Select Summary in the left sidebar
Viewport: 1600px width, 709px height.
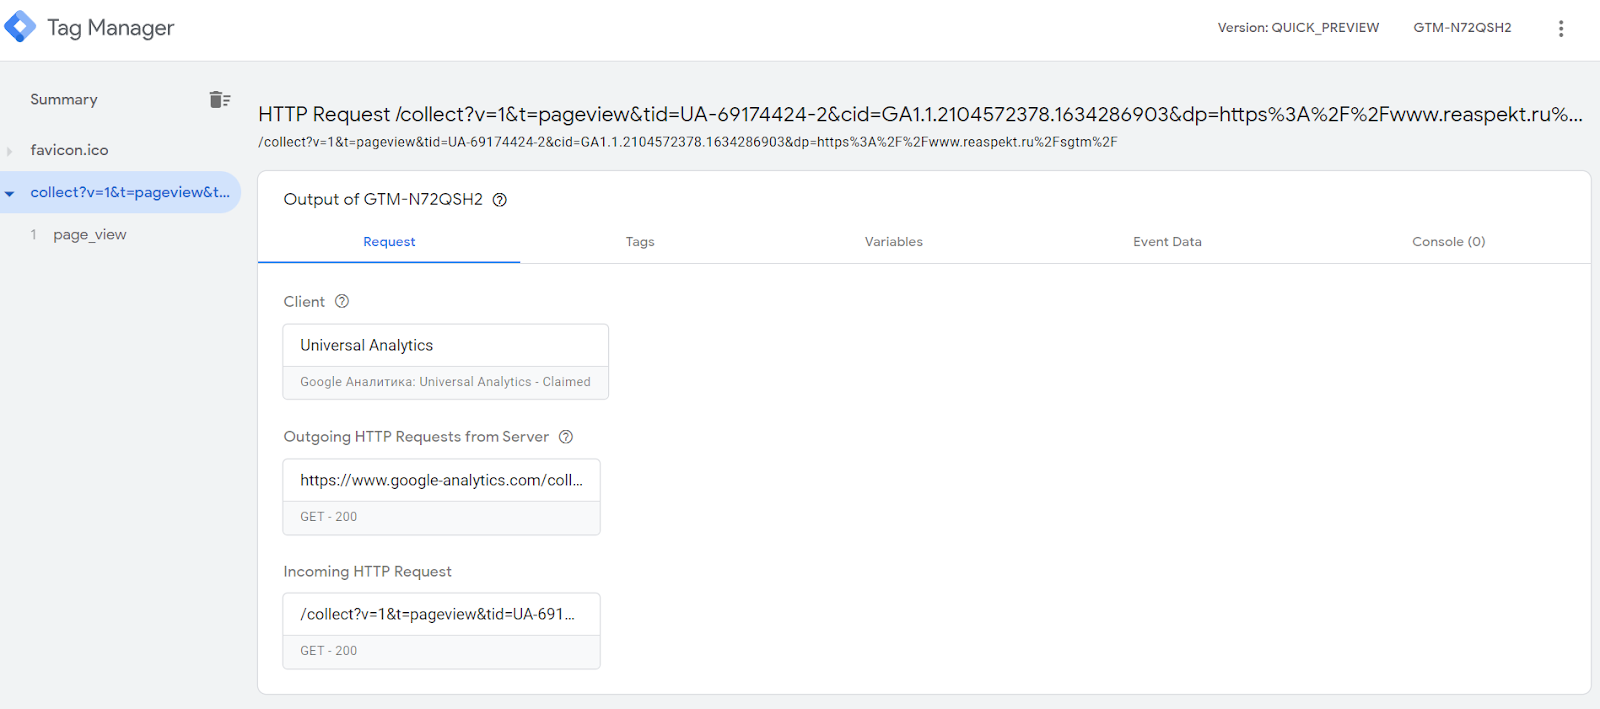click(64, 99)
